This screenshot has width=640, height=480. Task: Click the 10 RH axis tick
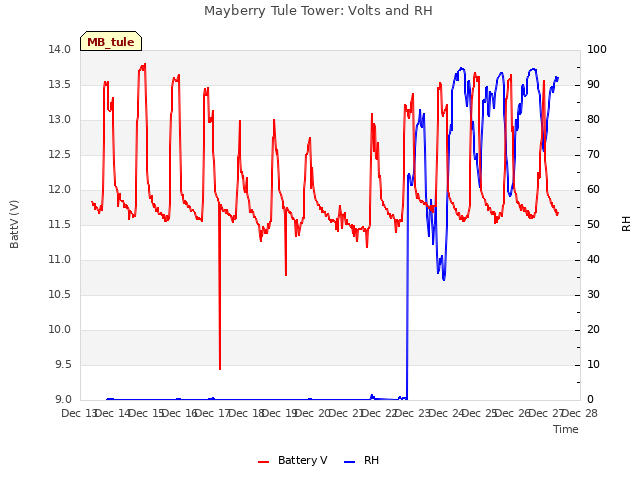pos(593,364)
